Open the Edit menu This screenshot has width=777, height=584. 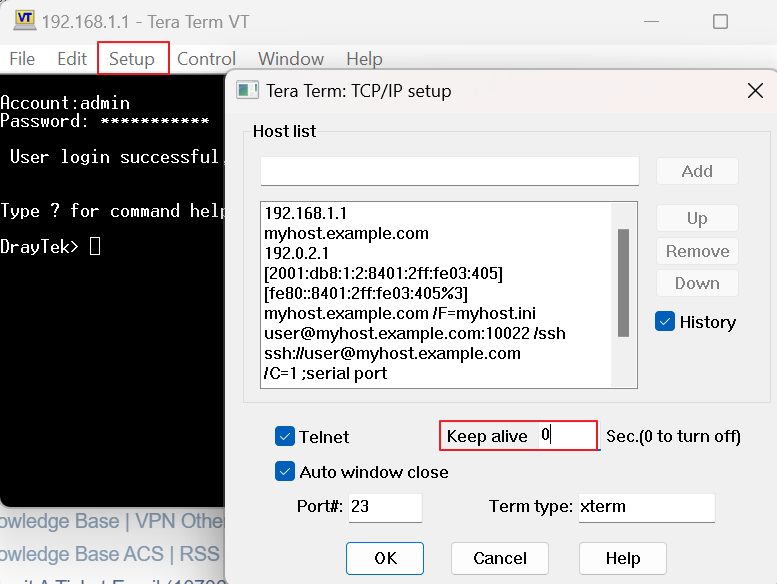click(x=72, y=59)
